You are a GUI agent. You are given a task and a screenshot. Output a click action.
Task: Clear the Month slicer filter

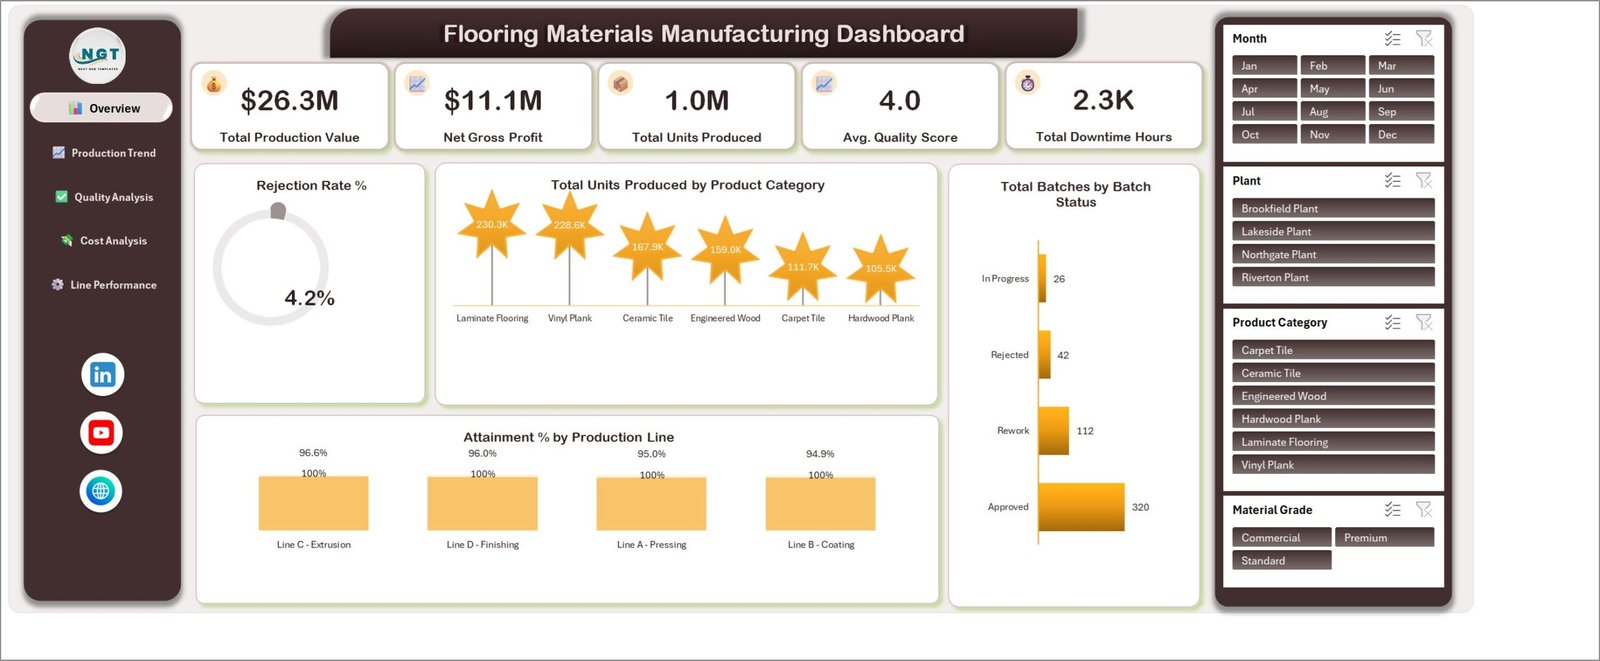(x=1424, y=39)
